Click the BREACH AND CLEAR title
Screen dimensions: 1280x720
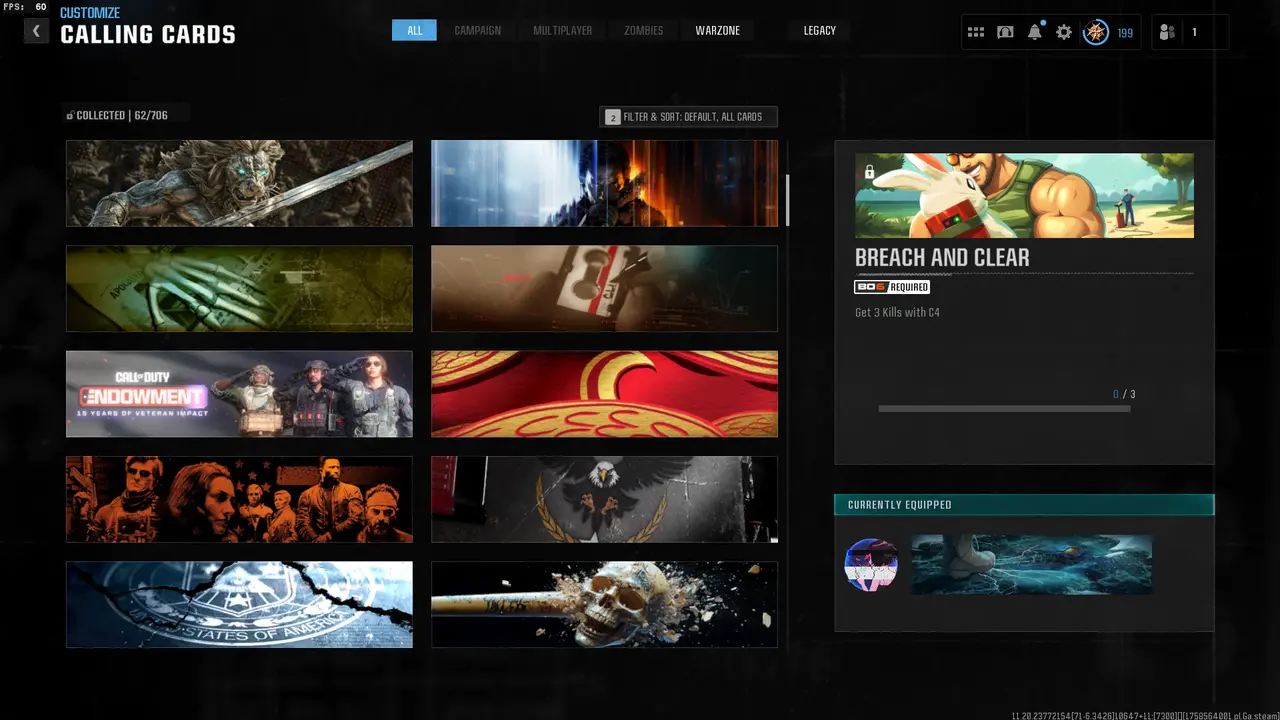click(x=942, y=257)
